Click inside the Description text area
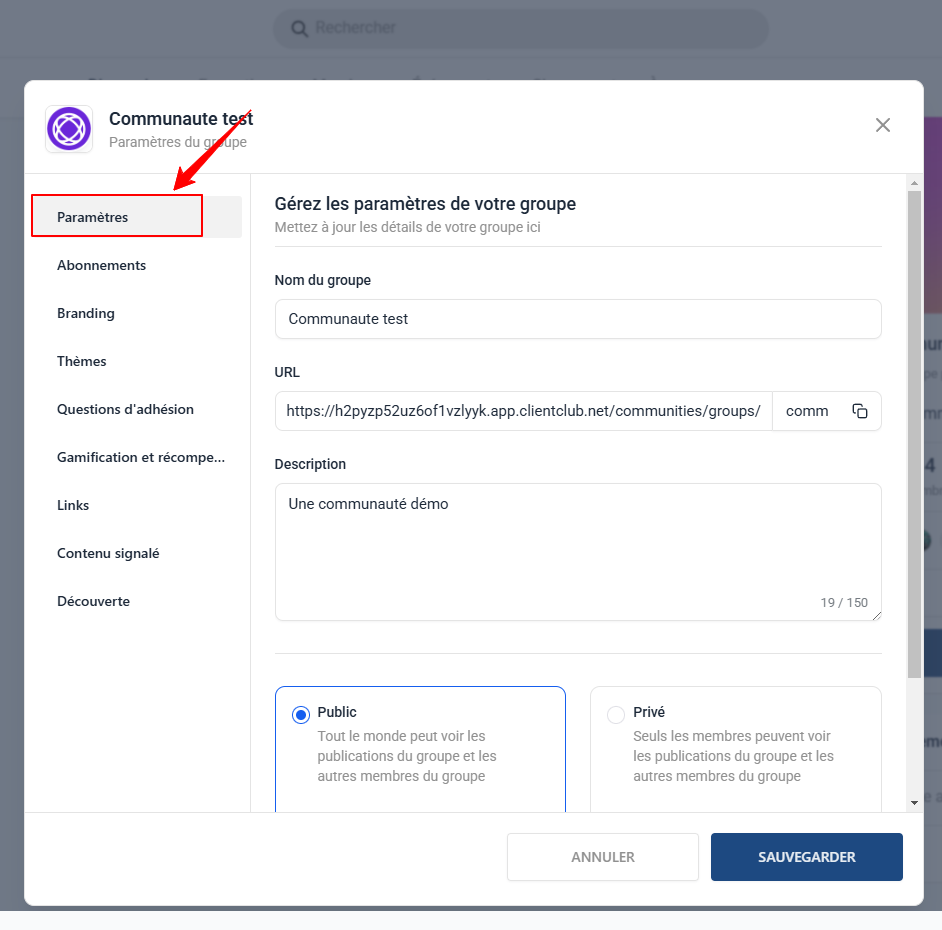This screenshot has width=942, height=930. coord(577,550)
